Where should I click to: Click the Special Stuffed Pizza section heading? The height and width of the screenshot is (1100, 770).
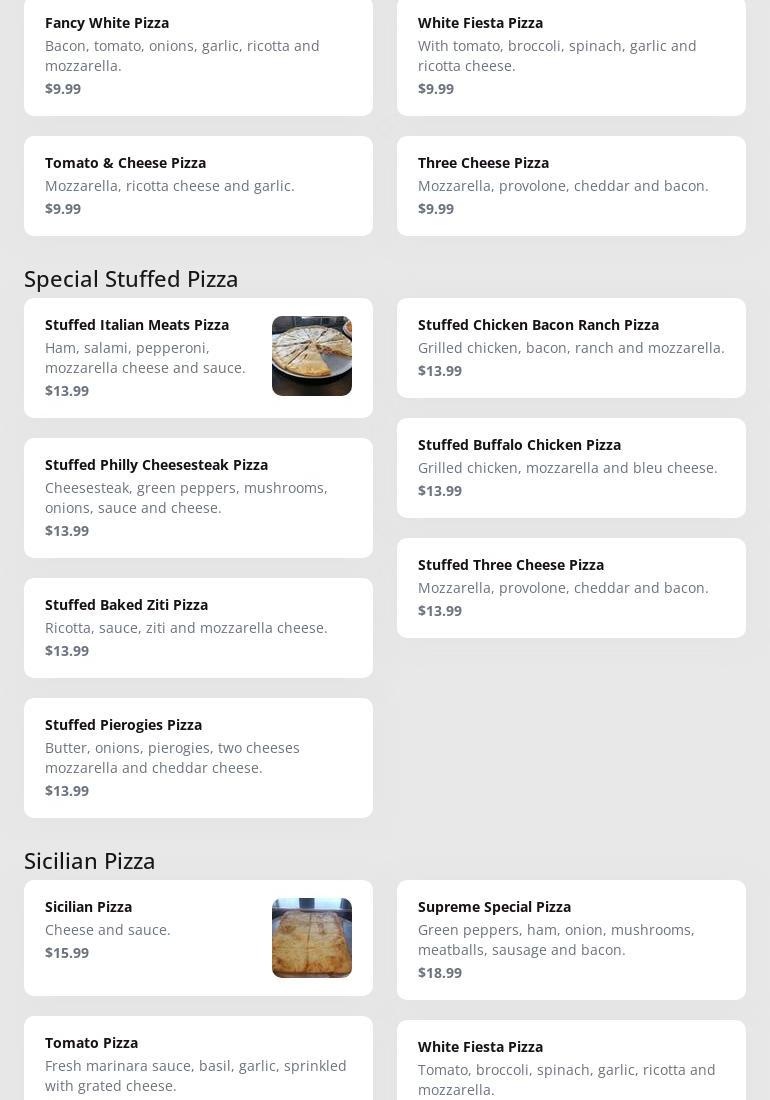tap(131, 279)
